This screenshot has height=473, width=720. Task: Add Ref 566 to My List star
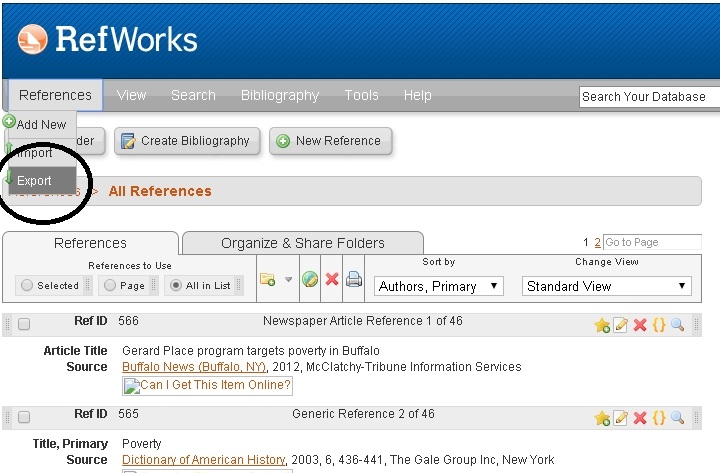602,325
